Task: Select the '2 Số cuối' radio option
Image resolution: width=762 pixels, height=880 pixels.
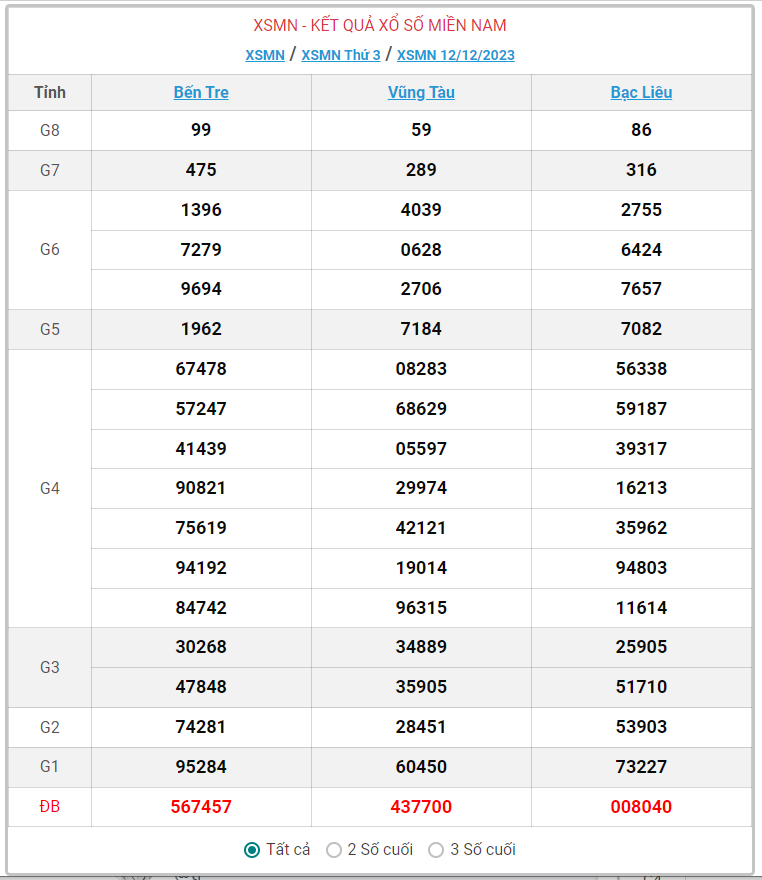Action: [334, 850]
